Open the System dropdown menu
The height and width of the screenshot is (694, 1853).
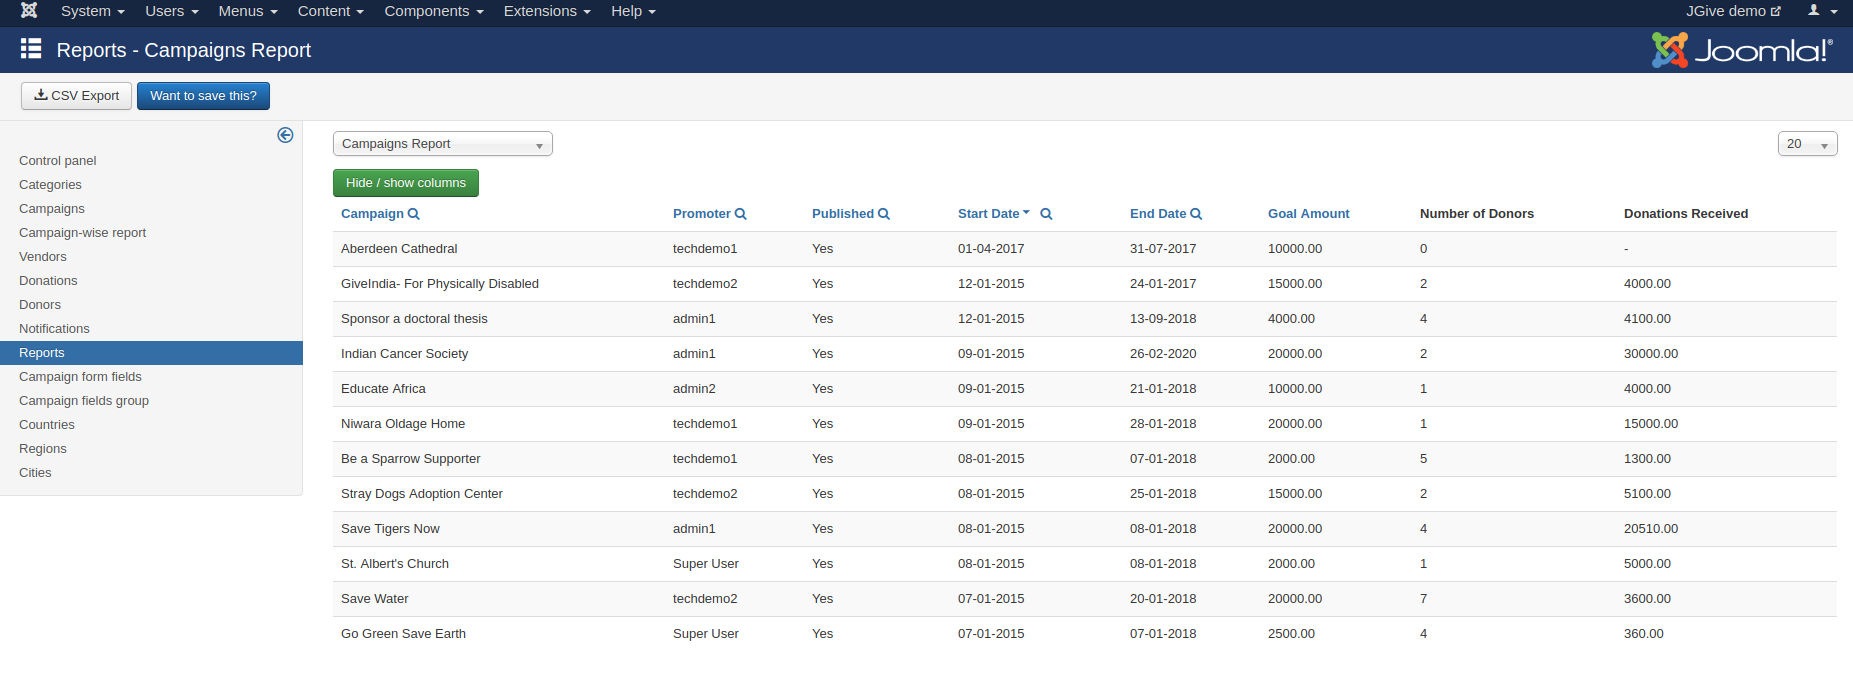point(92,11)
